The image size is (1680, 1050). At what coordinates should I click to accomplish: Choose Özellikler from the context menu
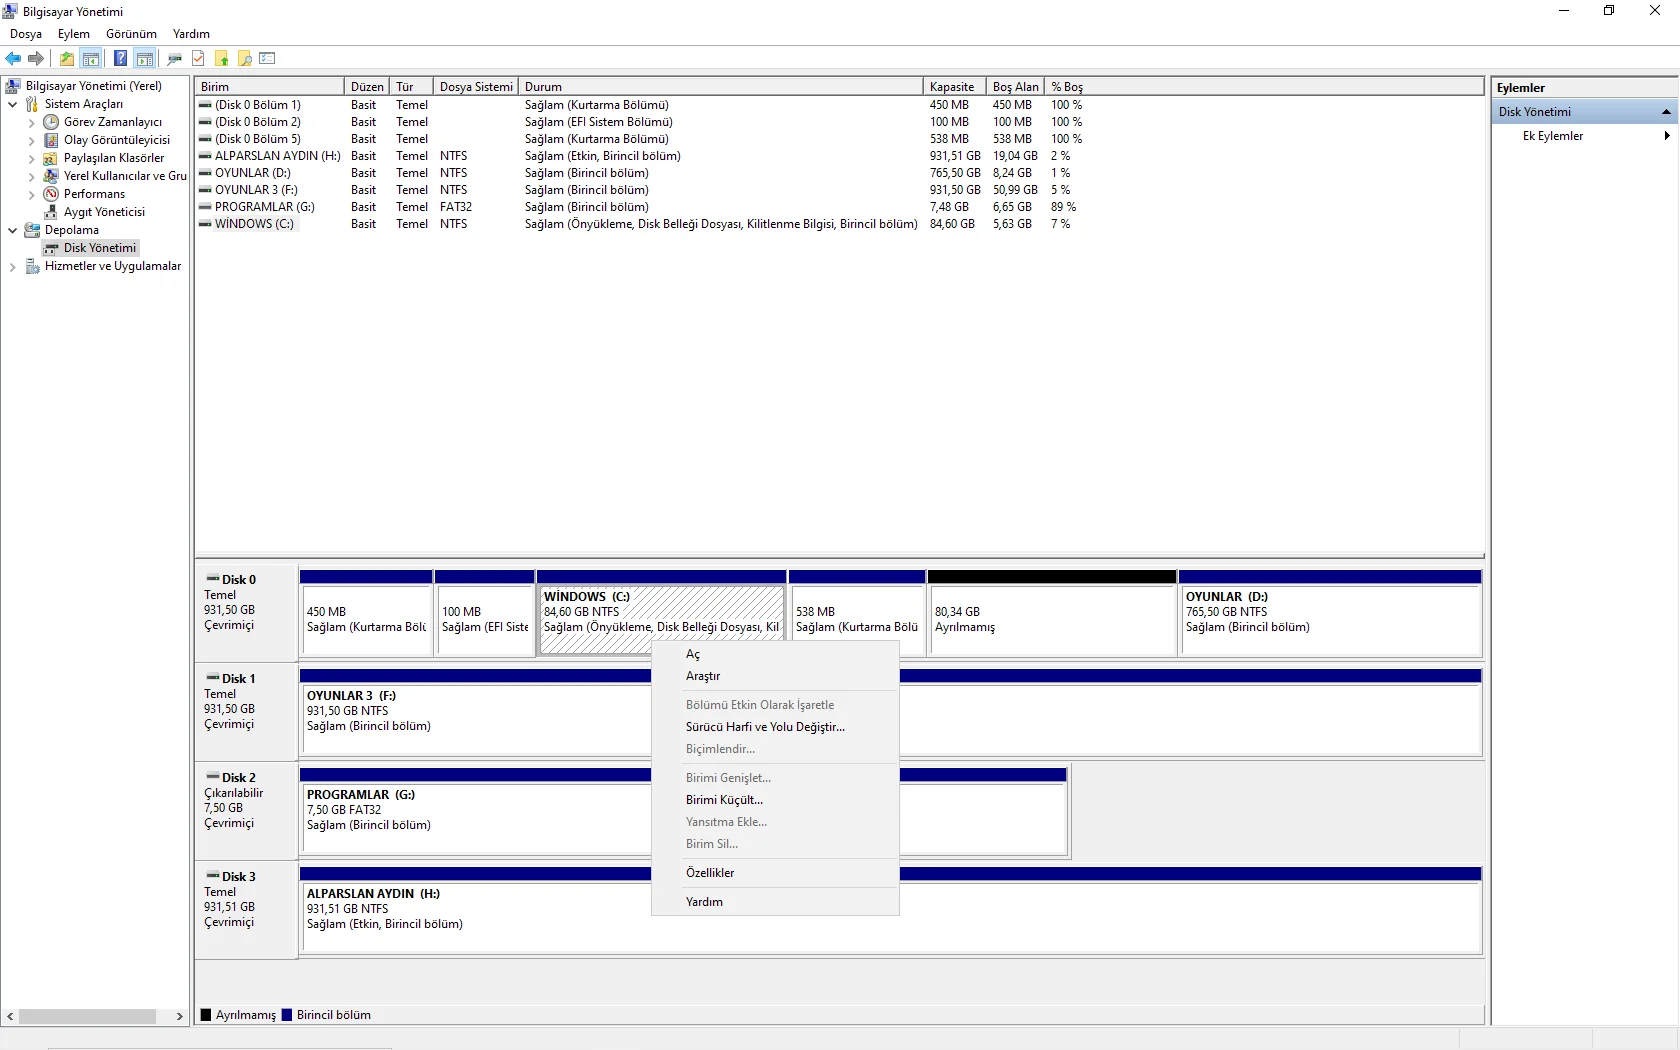(775, 873)
